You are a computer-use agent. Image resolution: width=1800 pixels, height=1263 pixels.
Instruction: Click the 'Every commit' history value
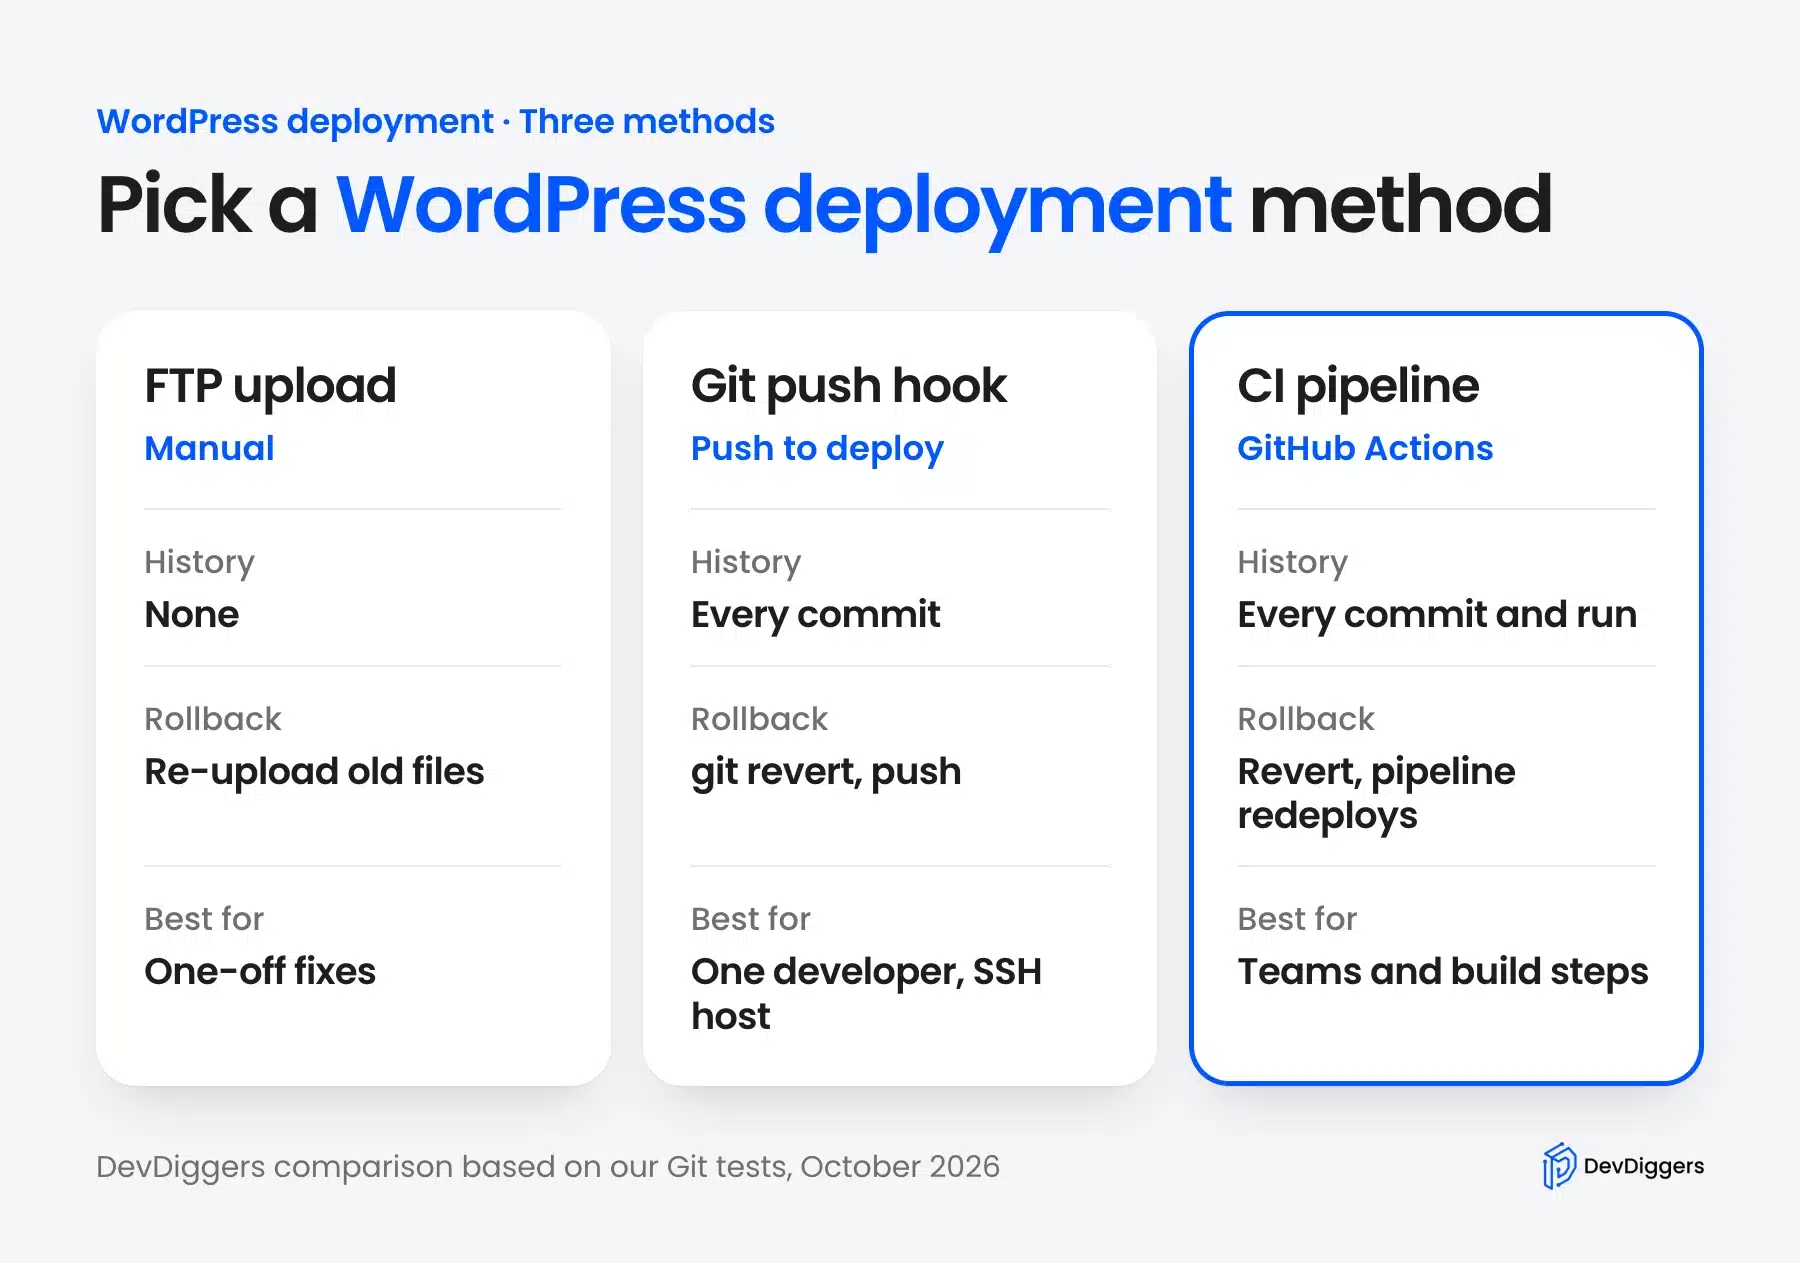(x=815, y=615)
